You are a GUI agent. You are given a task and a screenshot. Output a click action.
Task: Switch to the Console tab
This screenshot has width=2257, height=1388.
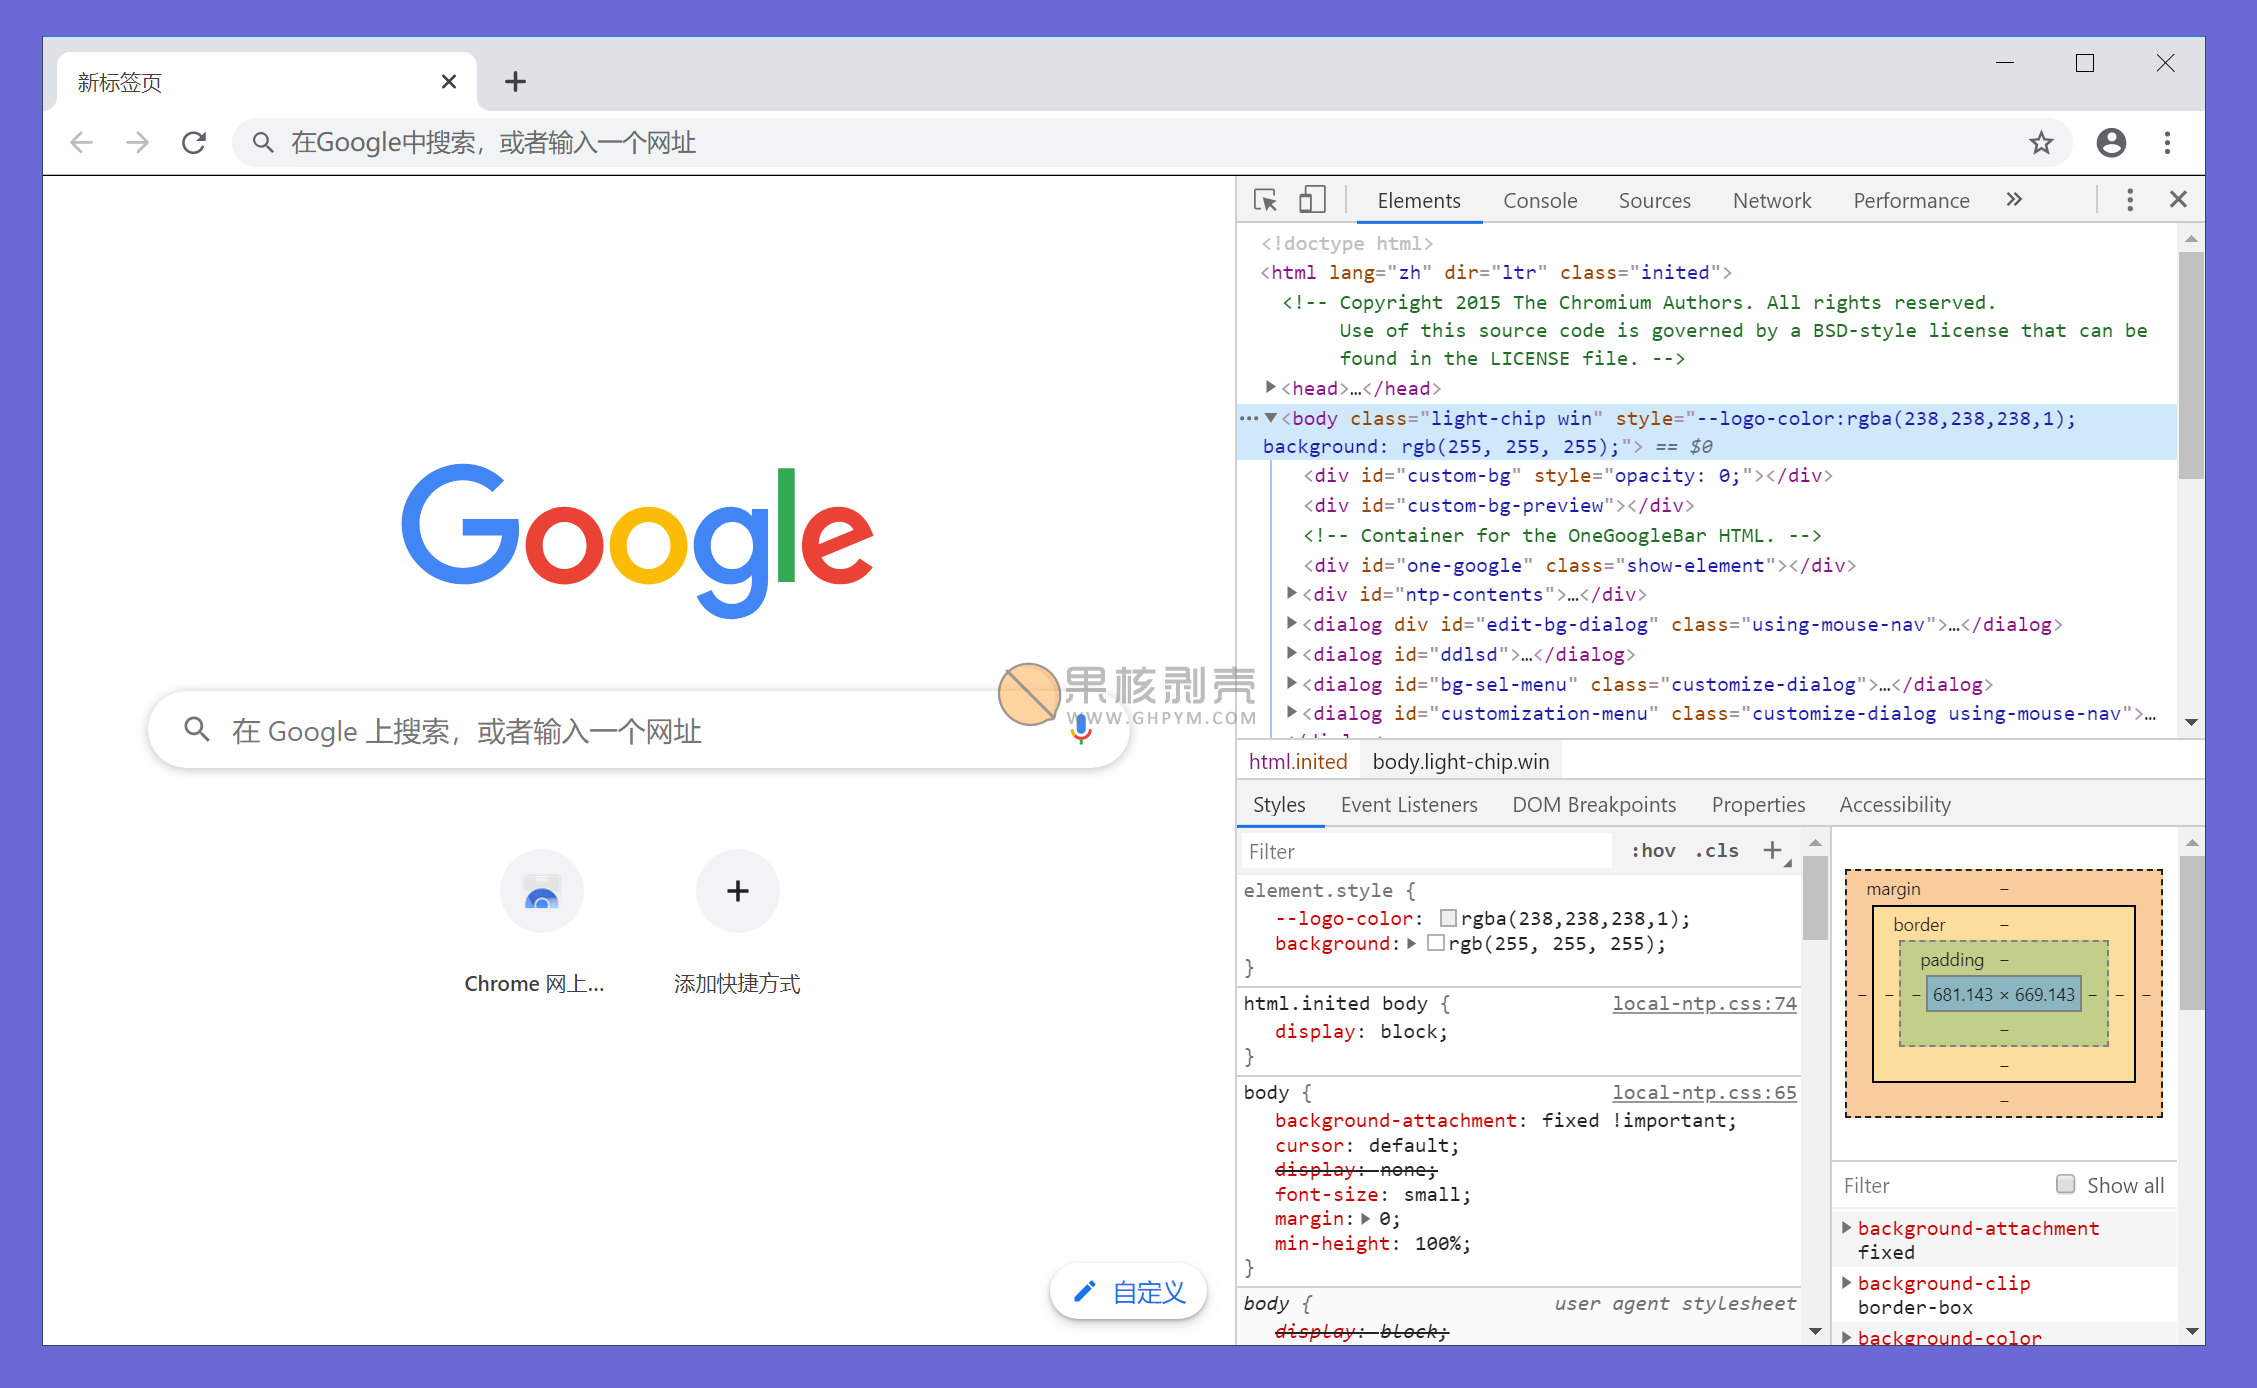click(1540, 200)
